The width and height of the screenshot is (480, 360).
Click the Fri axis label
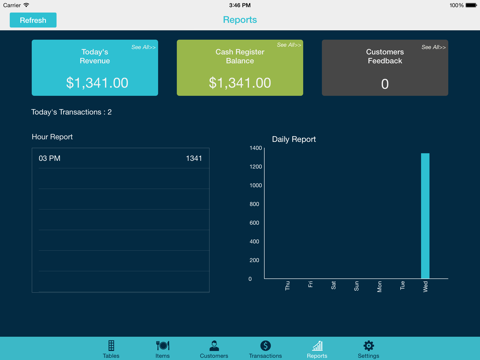pyautogui.click(x=310, y=284)
